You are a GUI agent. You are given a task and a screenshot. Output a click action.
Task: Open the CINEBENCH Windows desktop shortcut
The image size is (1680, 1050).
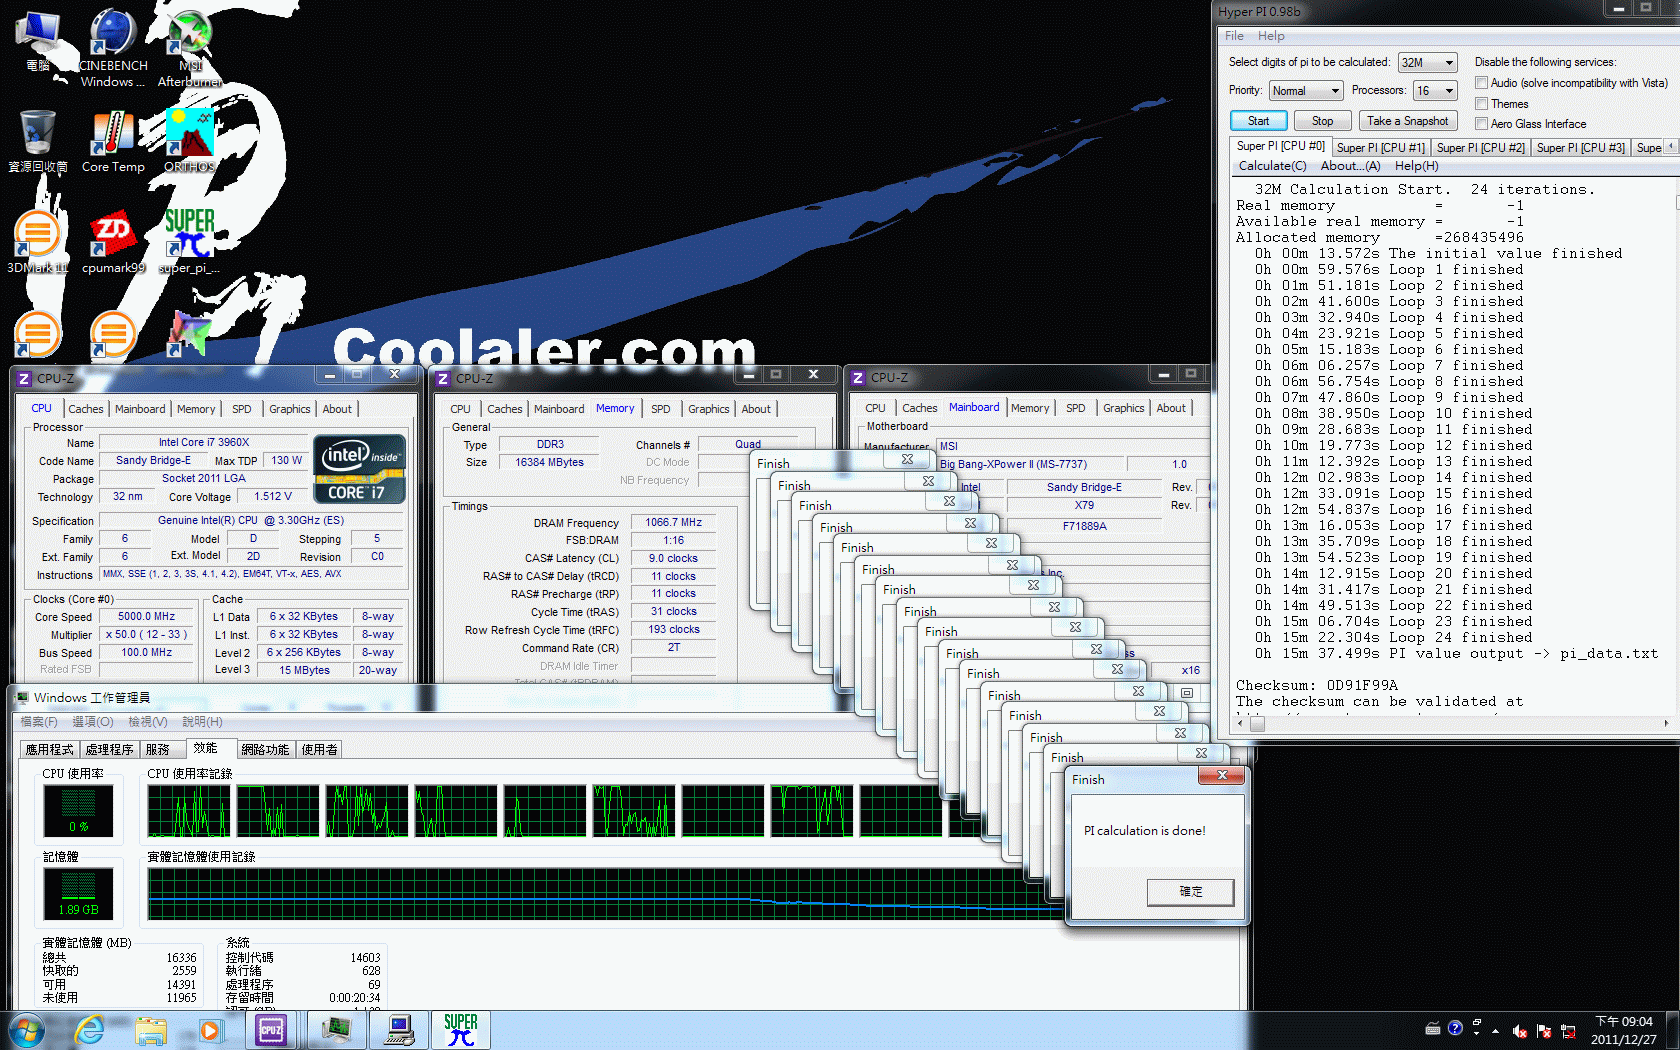(112, 47)
